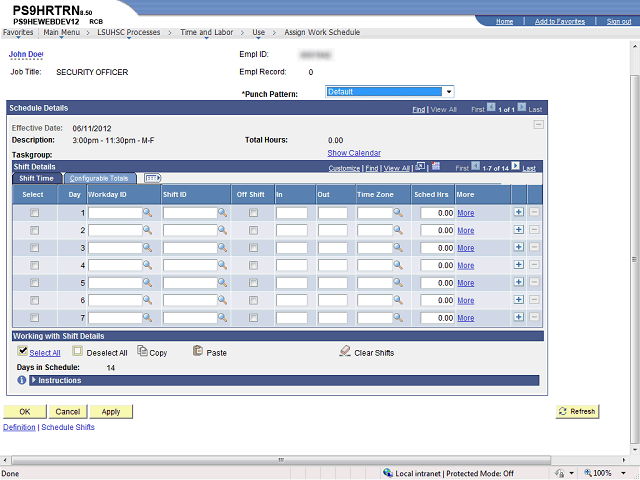Open Shift ID lookup for day 2
Screen dimensions: 640x480
222,231
